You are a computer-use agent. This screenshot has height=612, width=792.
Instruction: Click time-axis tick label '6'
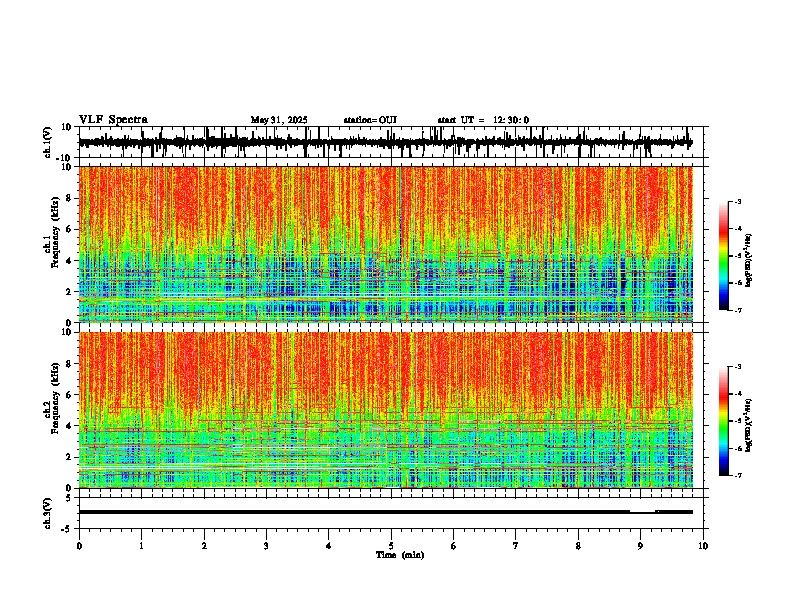[454, 546]
